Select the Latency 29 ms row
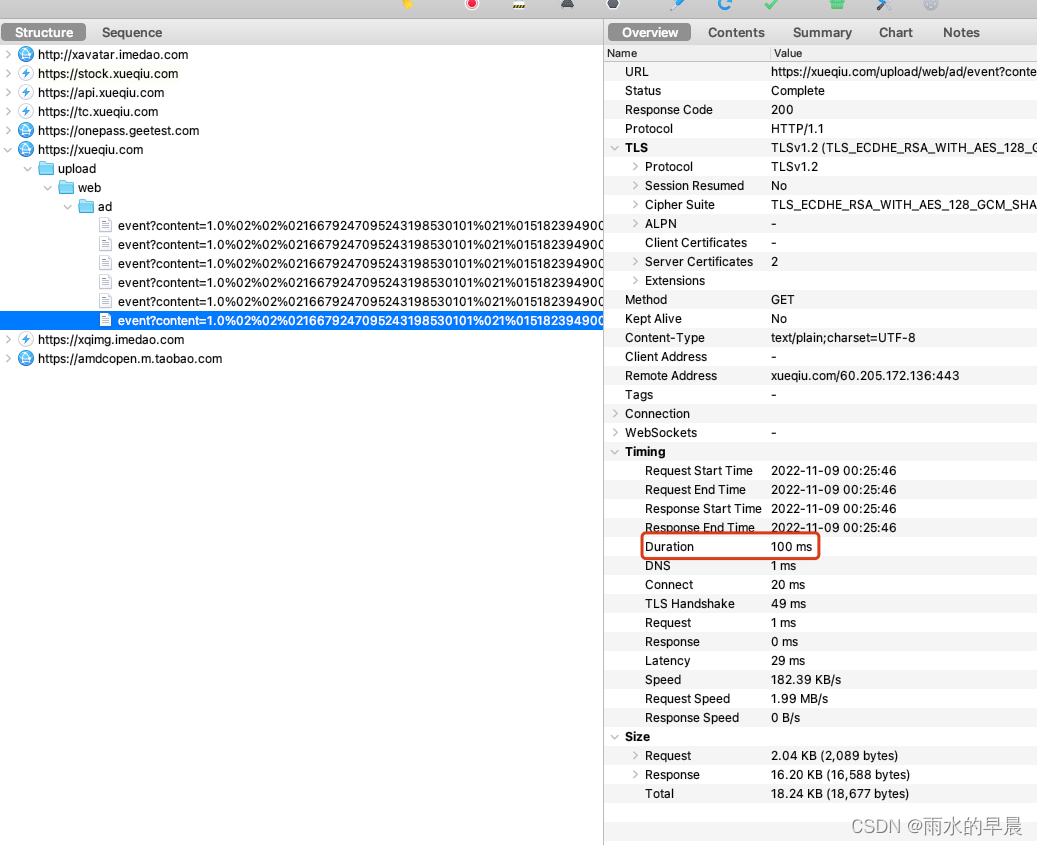Screen dimensions: 1037x845 [x=821, y=661]
